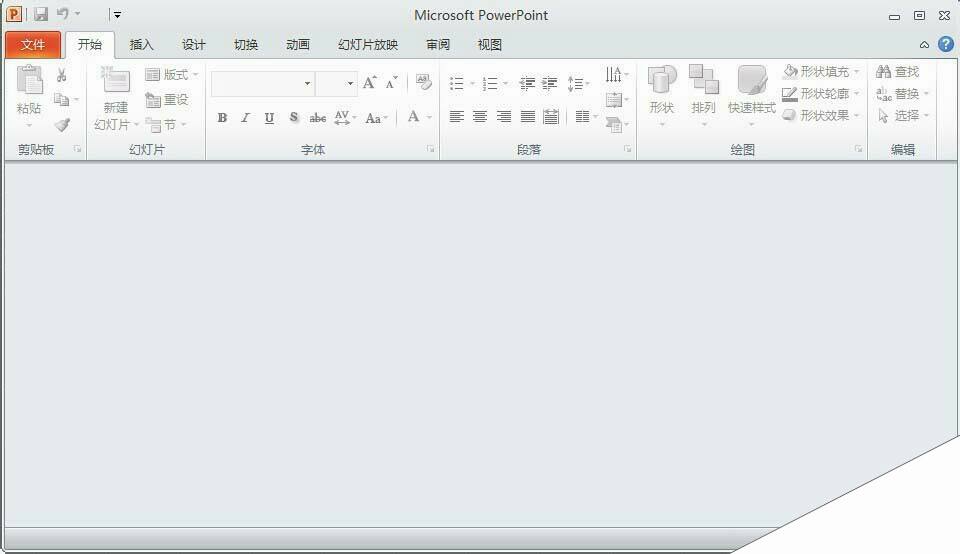Image resolution: width=960 pixels, height=554 pixels.
Task: Open Shape Outline (形状轮廓) color menu
Action: pos(822,94)
